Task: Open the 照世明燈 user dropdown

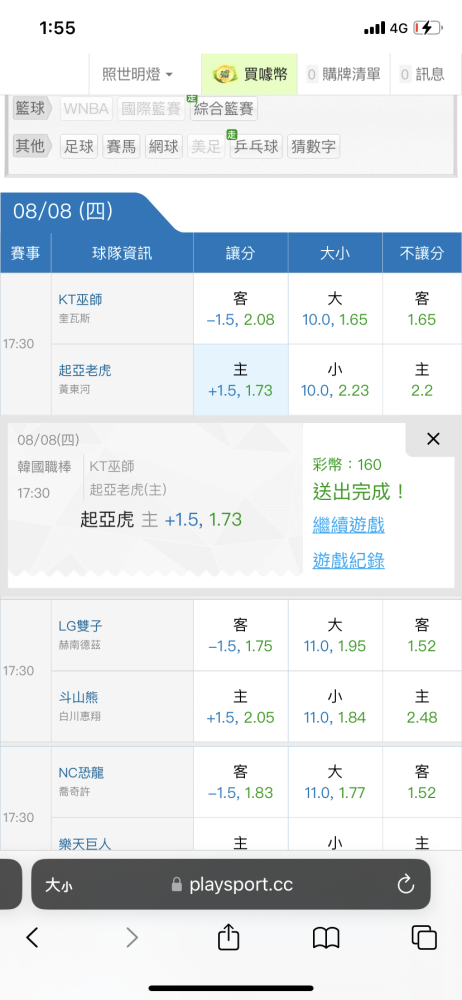Action: coord(138,75)
